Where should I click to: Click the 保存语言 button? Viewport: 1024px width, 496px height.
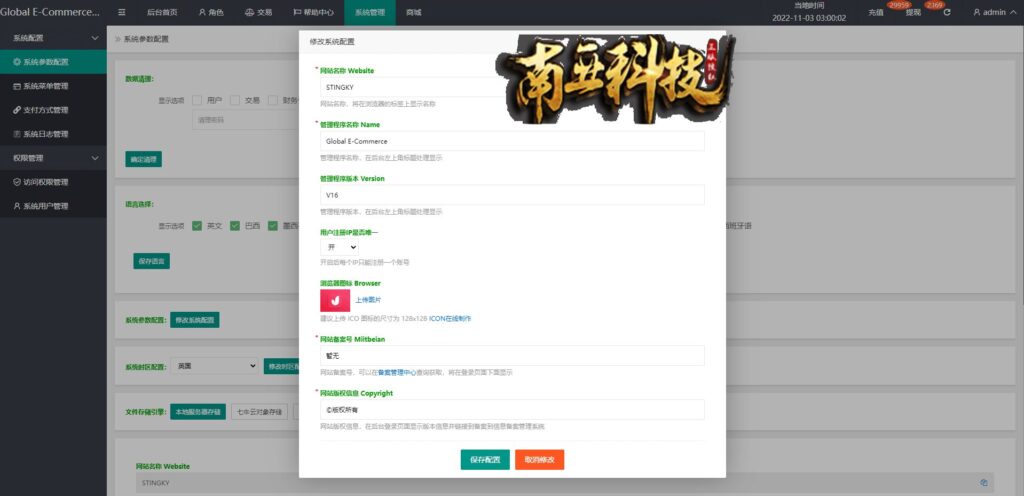[152, 261]
